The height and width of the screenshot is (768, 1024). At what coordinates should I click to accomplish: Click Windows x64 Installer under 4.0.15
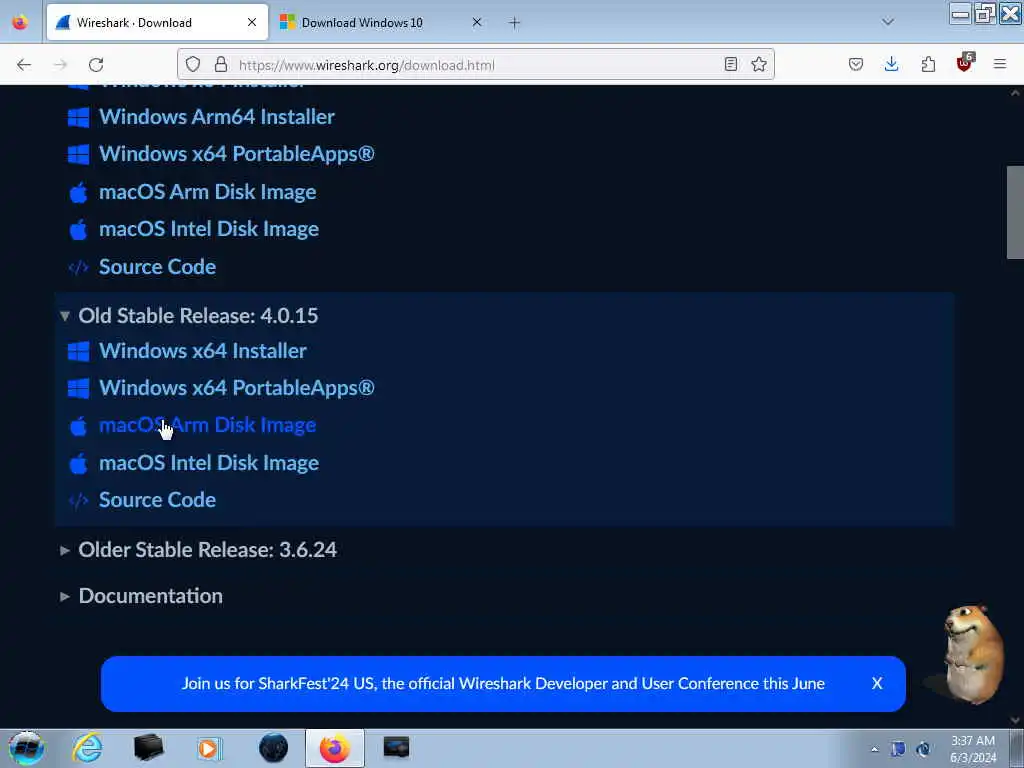pos(202,351)
